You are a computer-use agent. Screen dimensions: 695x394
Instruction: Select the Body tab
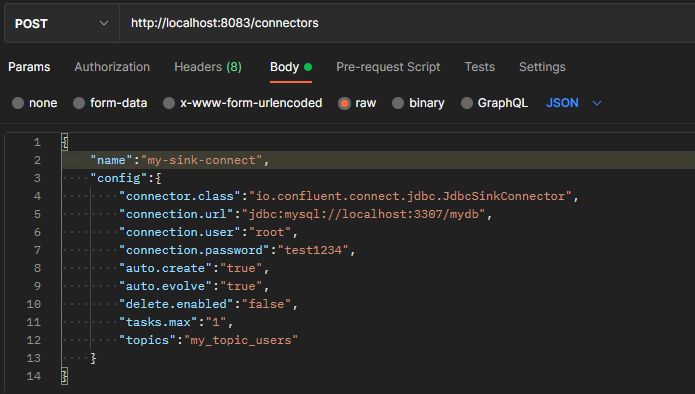click(291, 67)
